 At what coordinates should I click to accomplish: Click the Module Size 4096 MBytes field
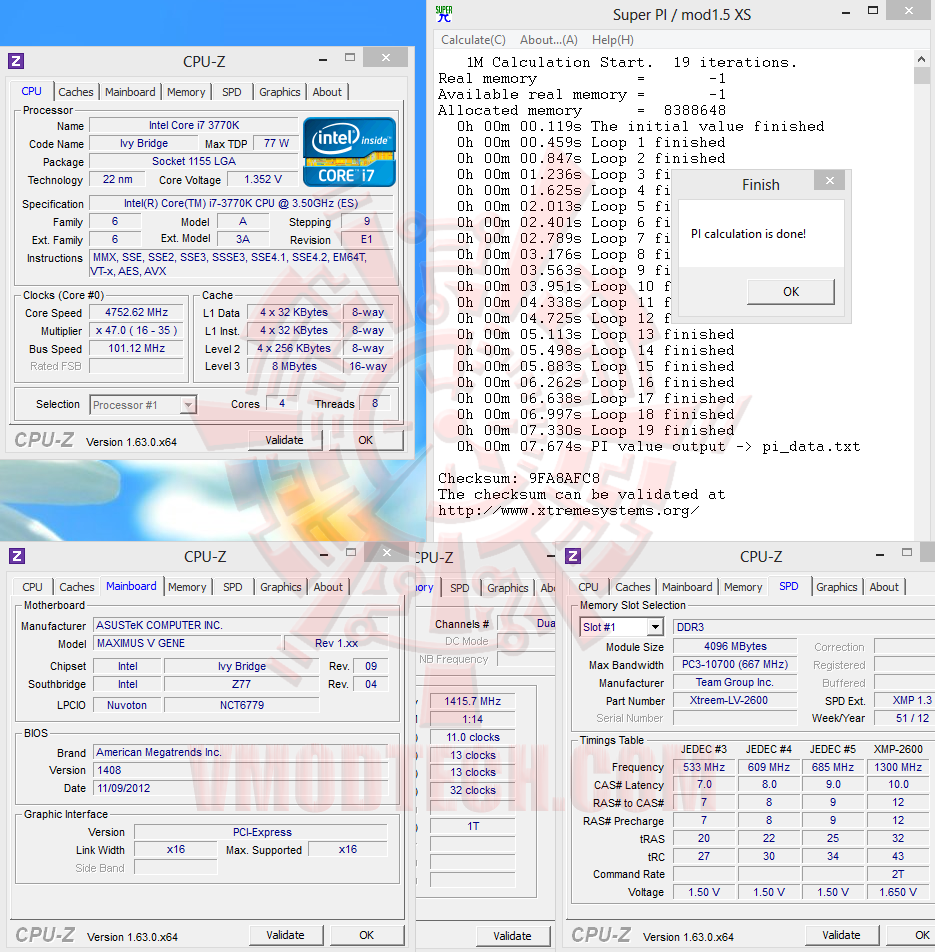(x=735, y=646)
